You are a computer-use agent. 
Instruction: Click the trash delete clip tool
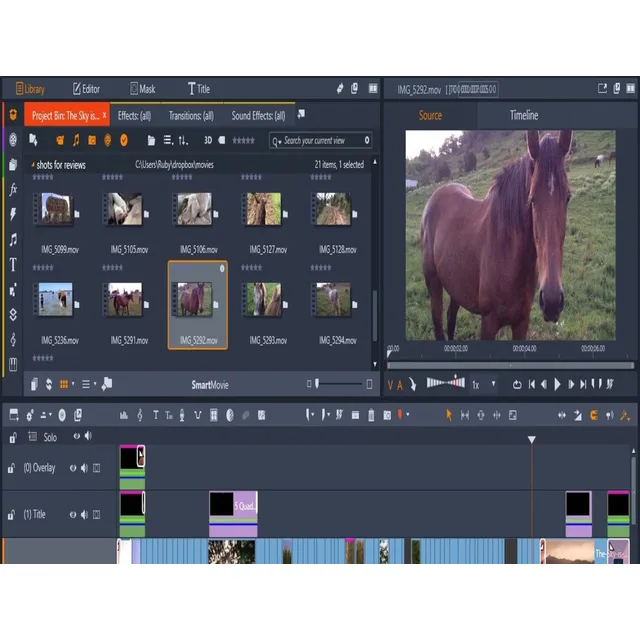[371, 416]
